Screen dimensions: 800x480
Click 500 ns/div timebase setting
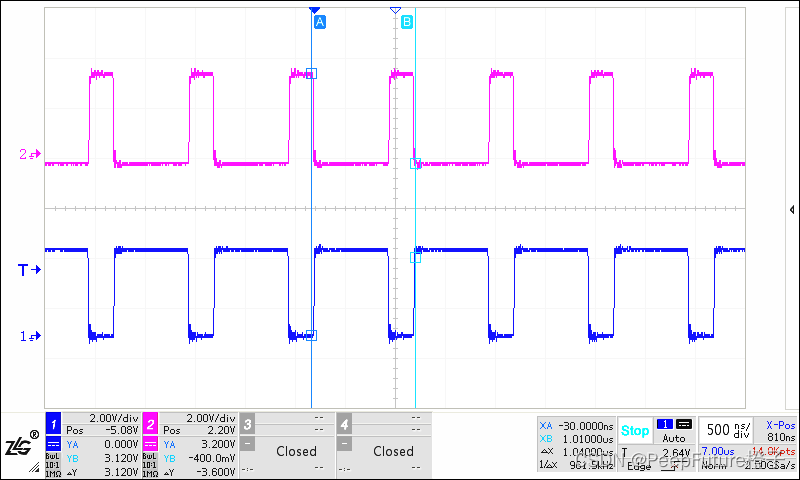pyautogui.click(x=728, y=431)
